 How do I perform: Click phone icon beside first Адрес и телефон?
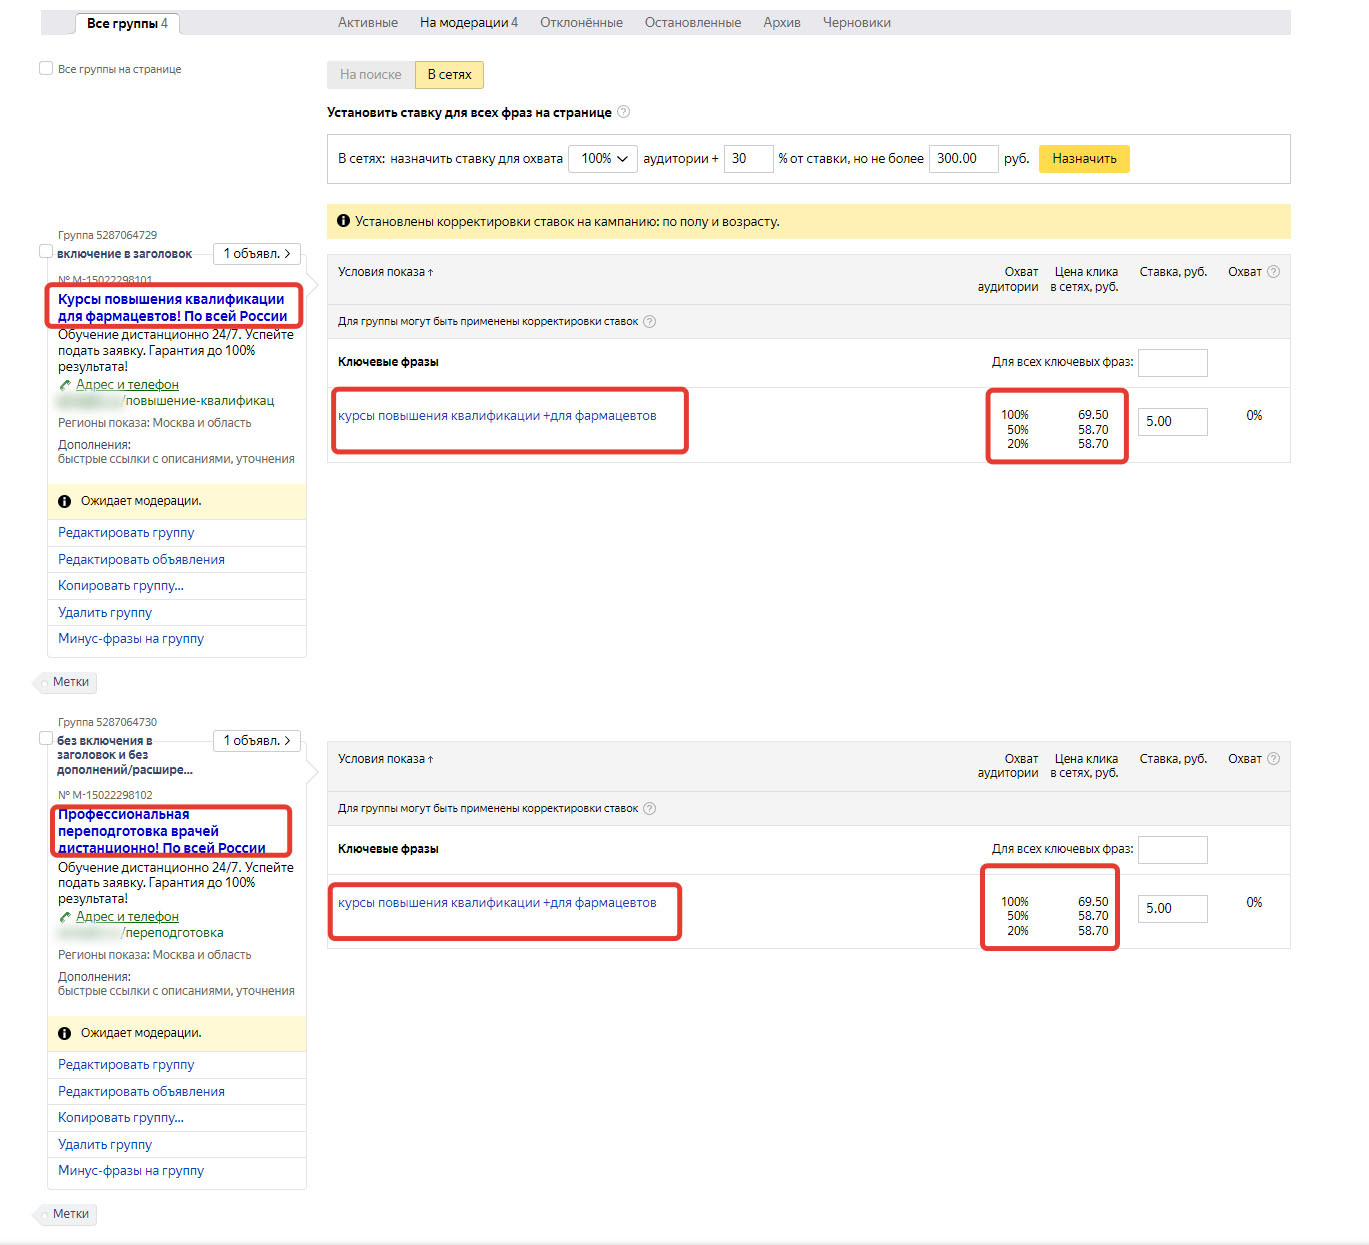65,385
